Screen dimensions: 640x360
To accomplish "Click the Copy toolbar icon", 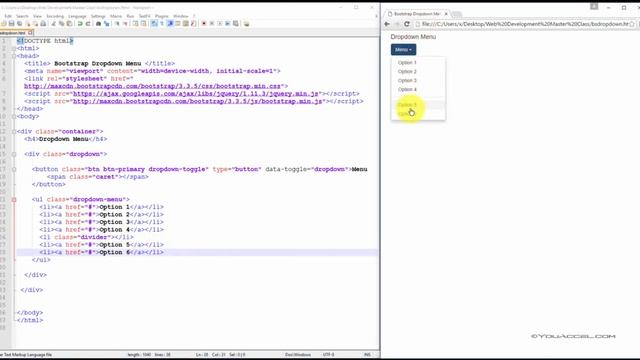I will (61, 24).
